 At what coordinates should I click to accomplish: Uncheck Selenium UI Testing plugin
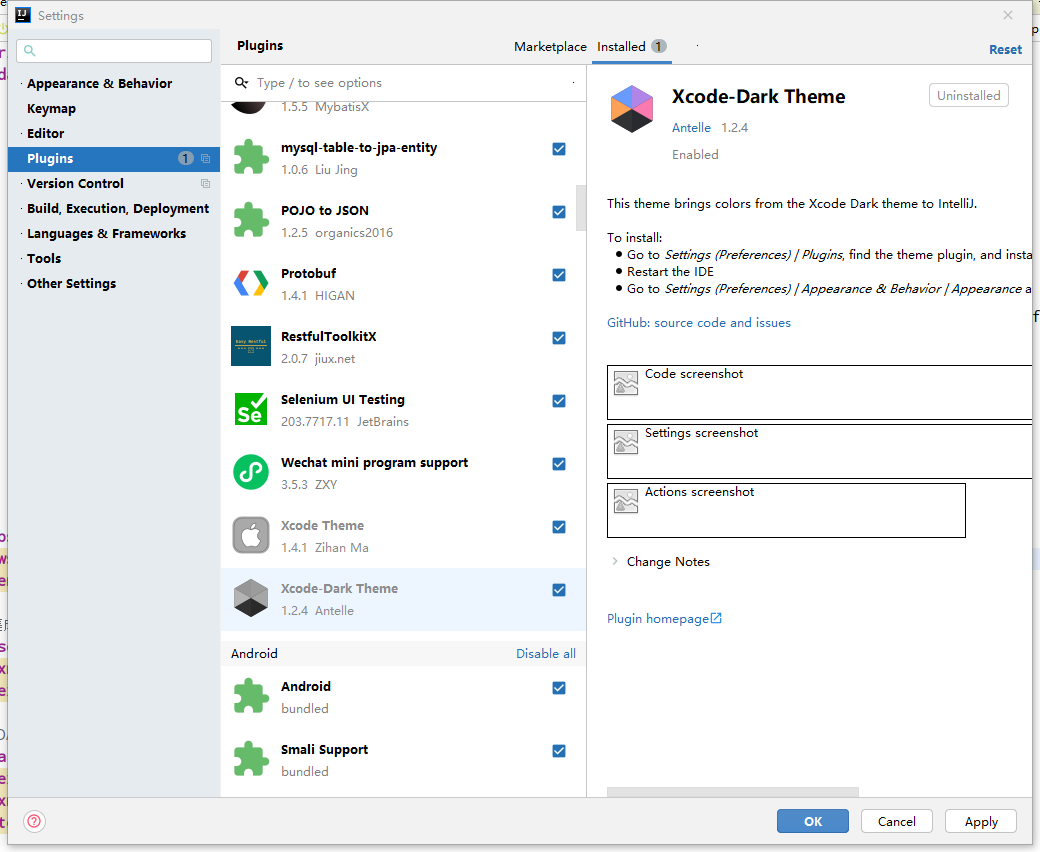[x=559, y=401]
